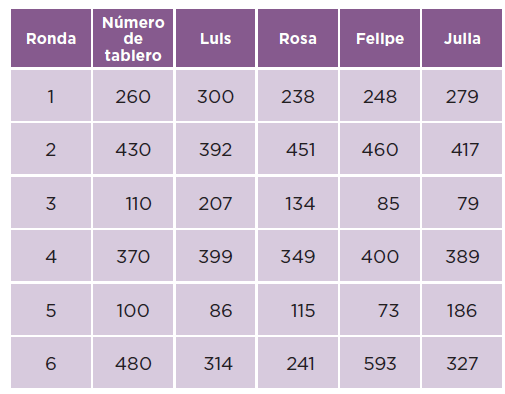The image size is (505, 394).
Task: Click Felipe's score 593
Action: tap(380, 363)
